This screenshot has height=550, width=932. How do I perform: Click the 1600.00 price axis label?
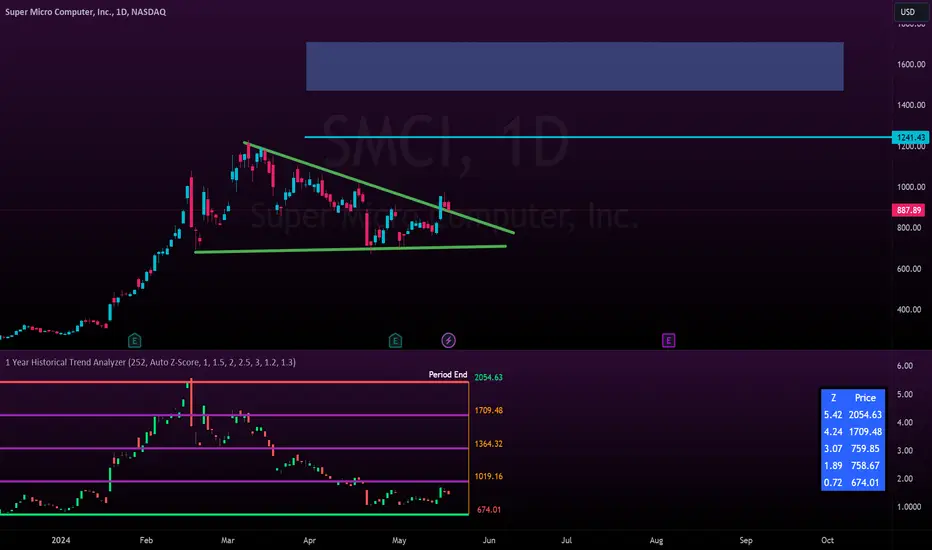point(911,64)
